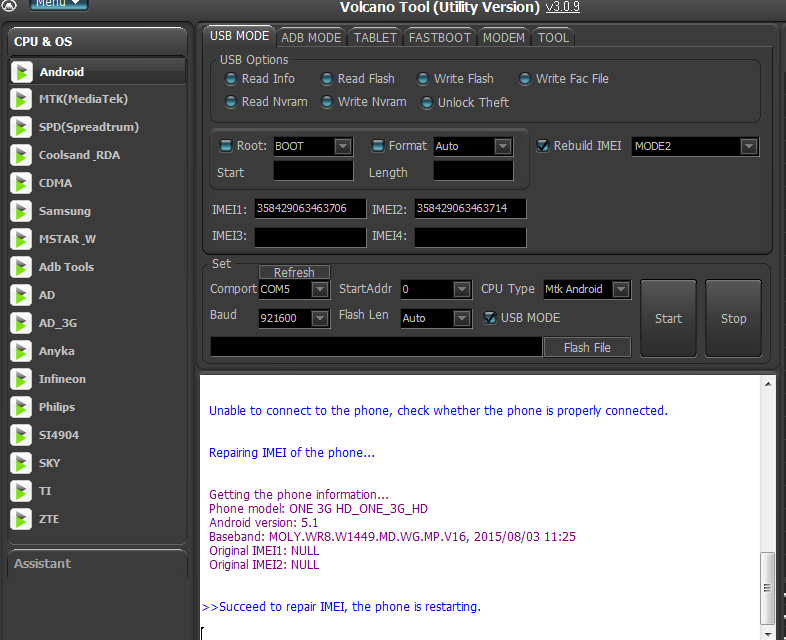Click the Stop button
The height and width of the screenshot is (640, 786).
pos(733,318)
